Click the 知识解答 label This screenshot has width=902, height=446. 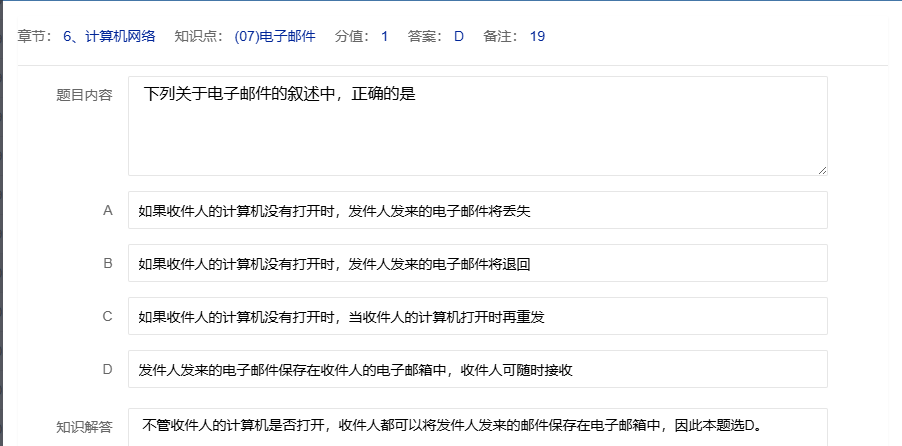[x=84, y=427]
